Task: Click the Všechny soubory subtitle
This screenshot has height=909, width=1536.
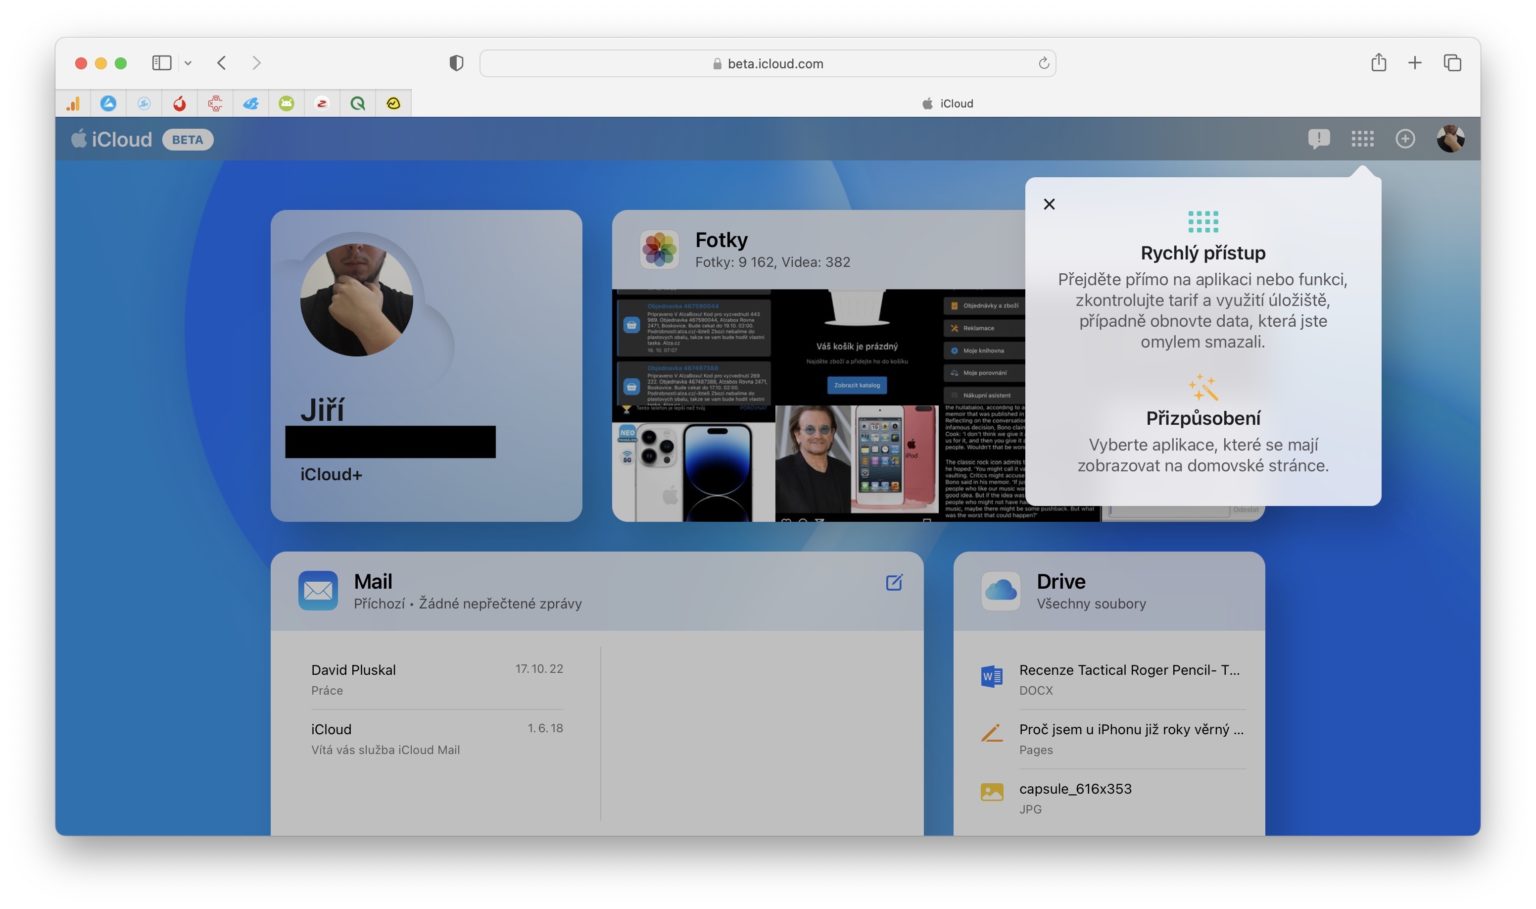Action: (x=1091, y=604)
